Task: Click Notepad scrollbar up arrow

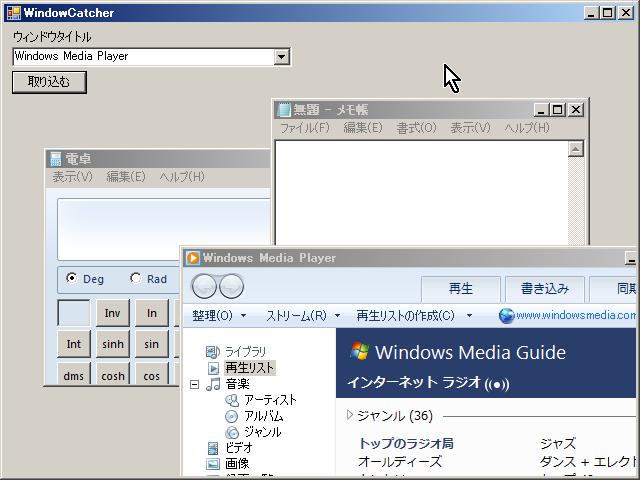Action: pyautogui.click(x=576, y=149)
